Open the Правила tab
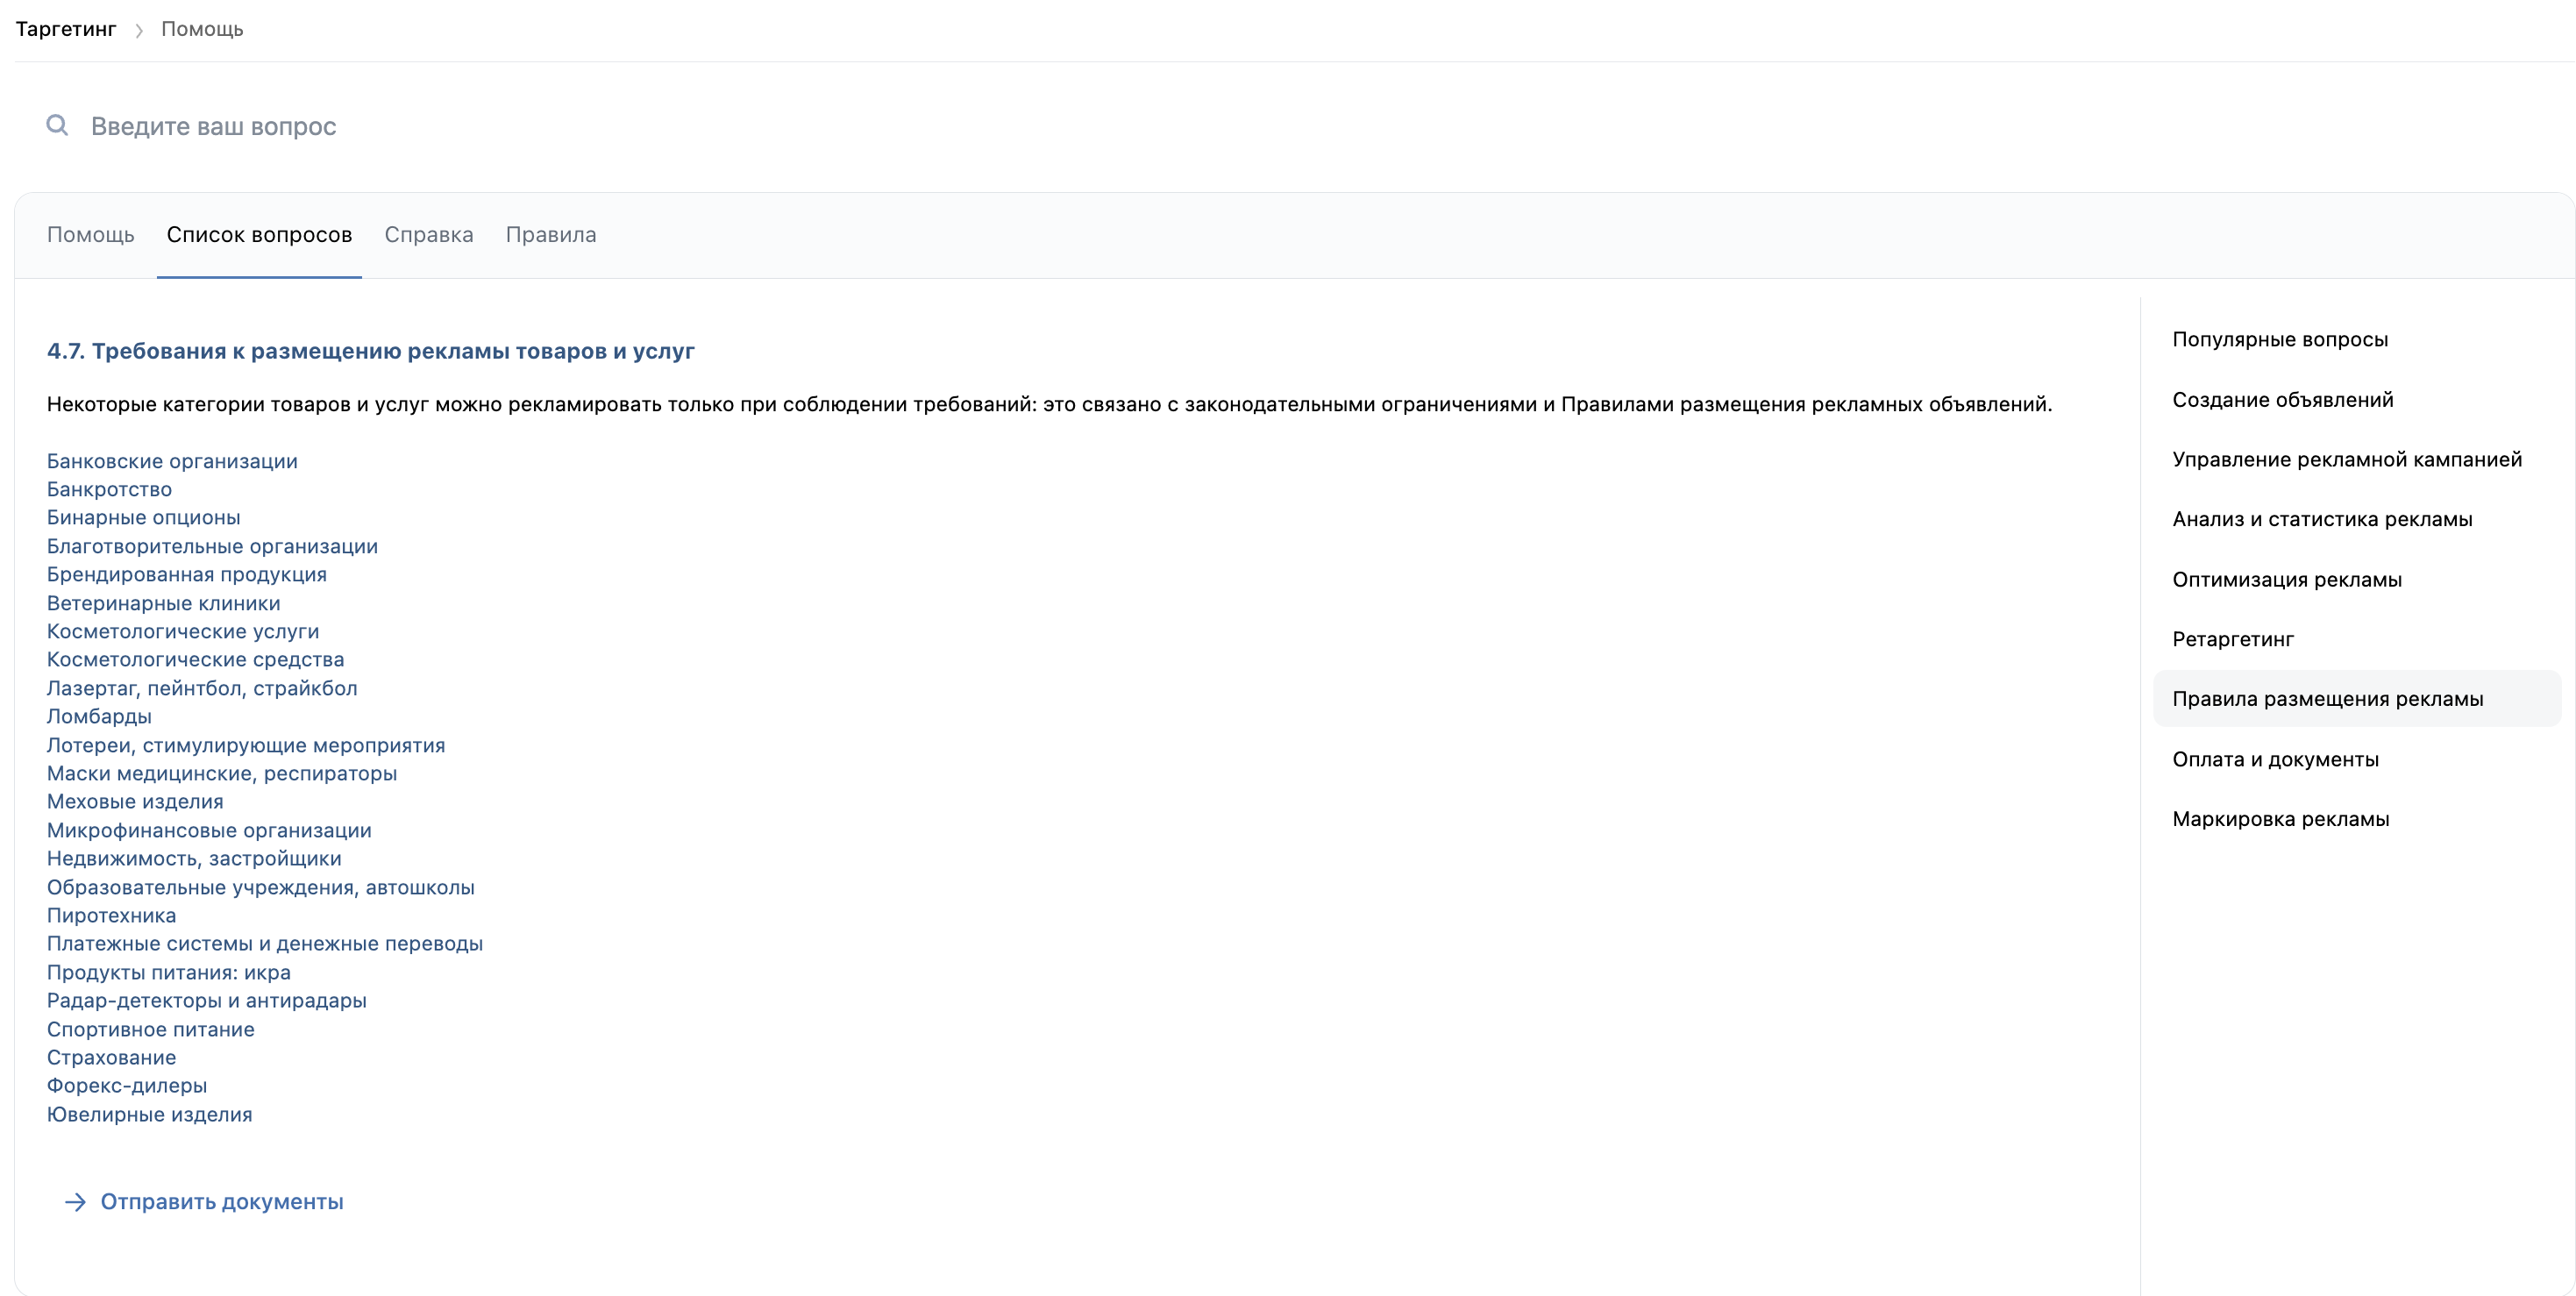This screenshot has height=1296, width=2576. click(x=550, y=235)
